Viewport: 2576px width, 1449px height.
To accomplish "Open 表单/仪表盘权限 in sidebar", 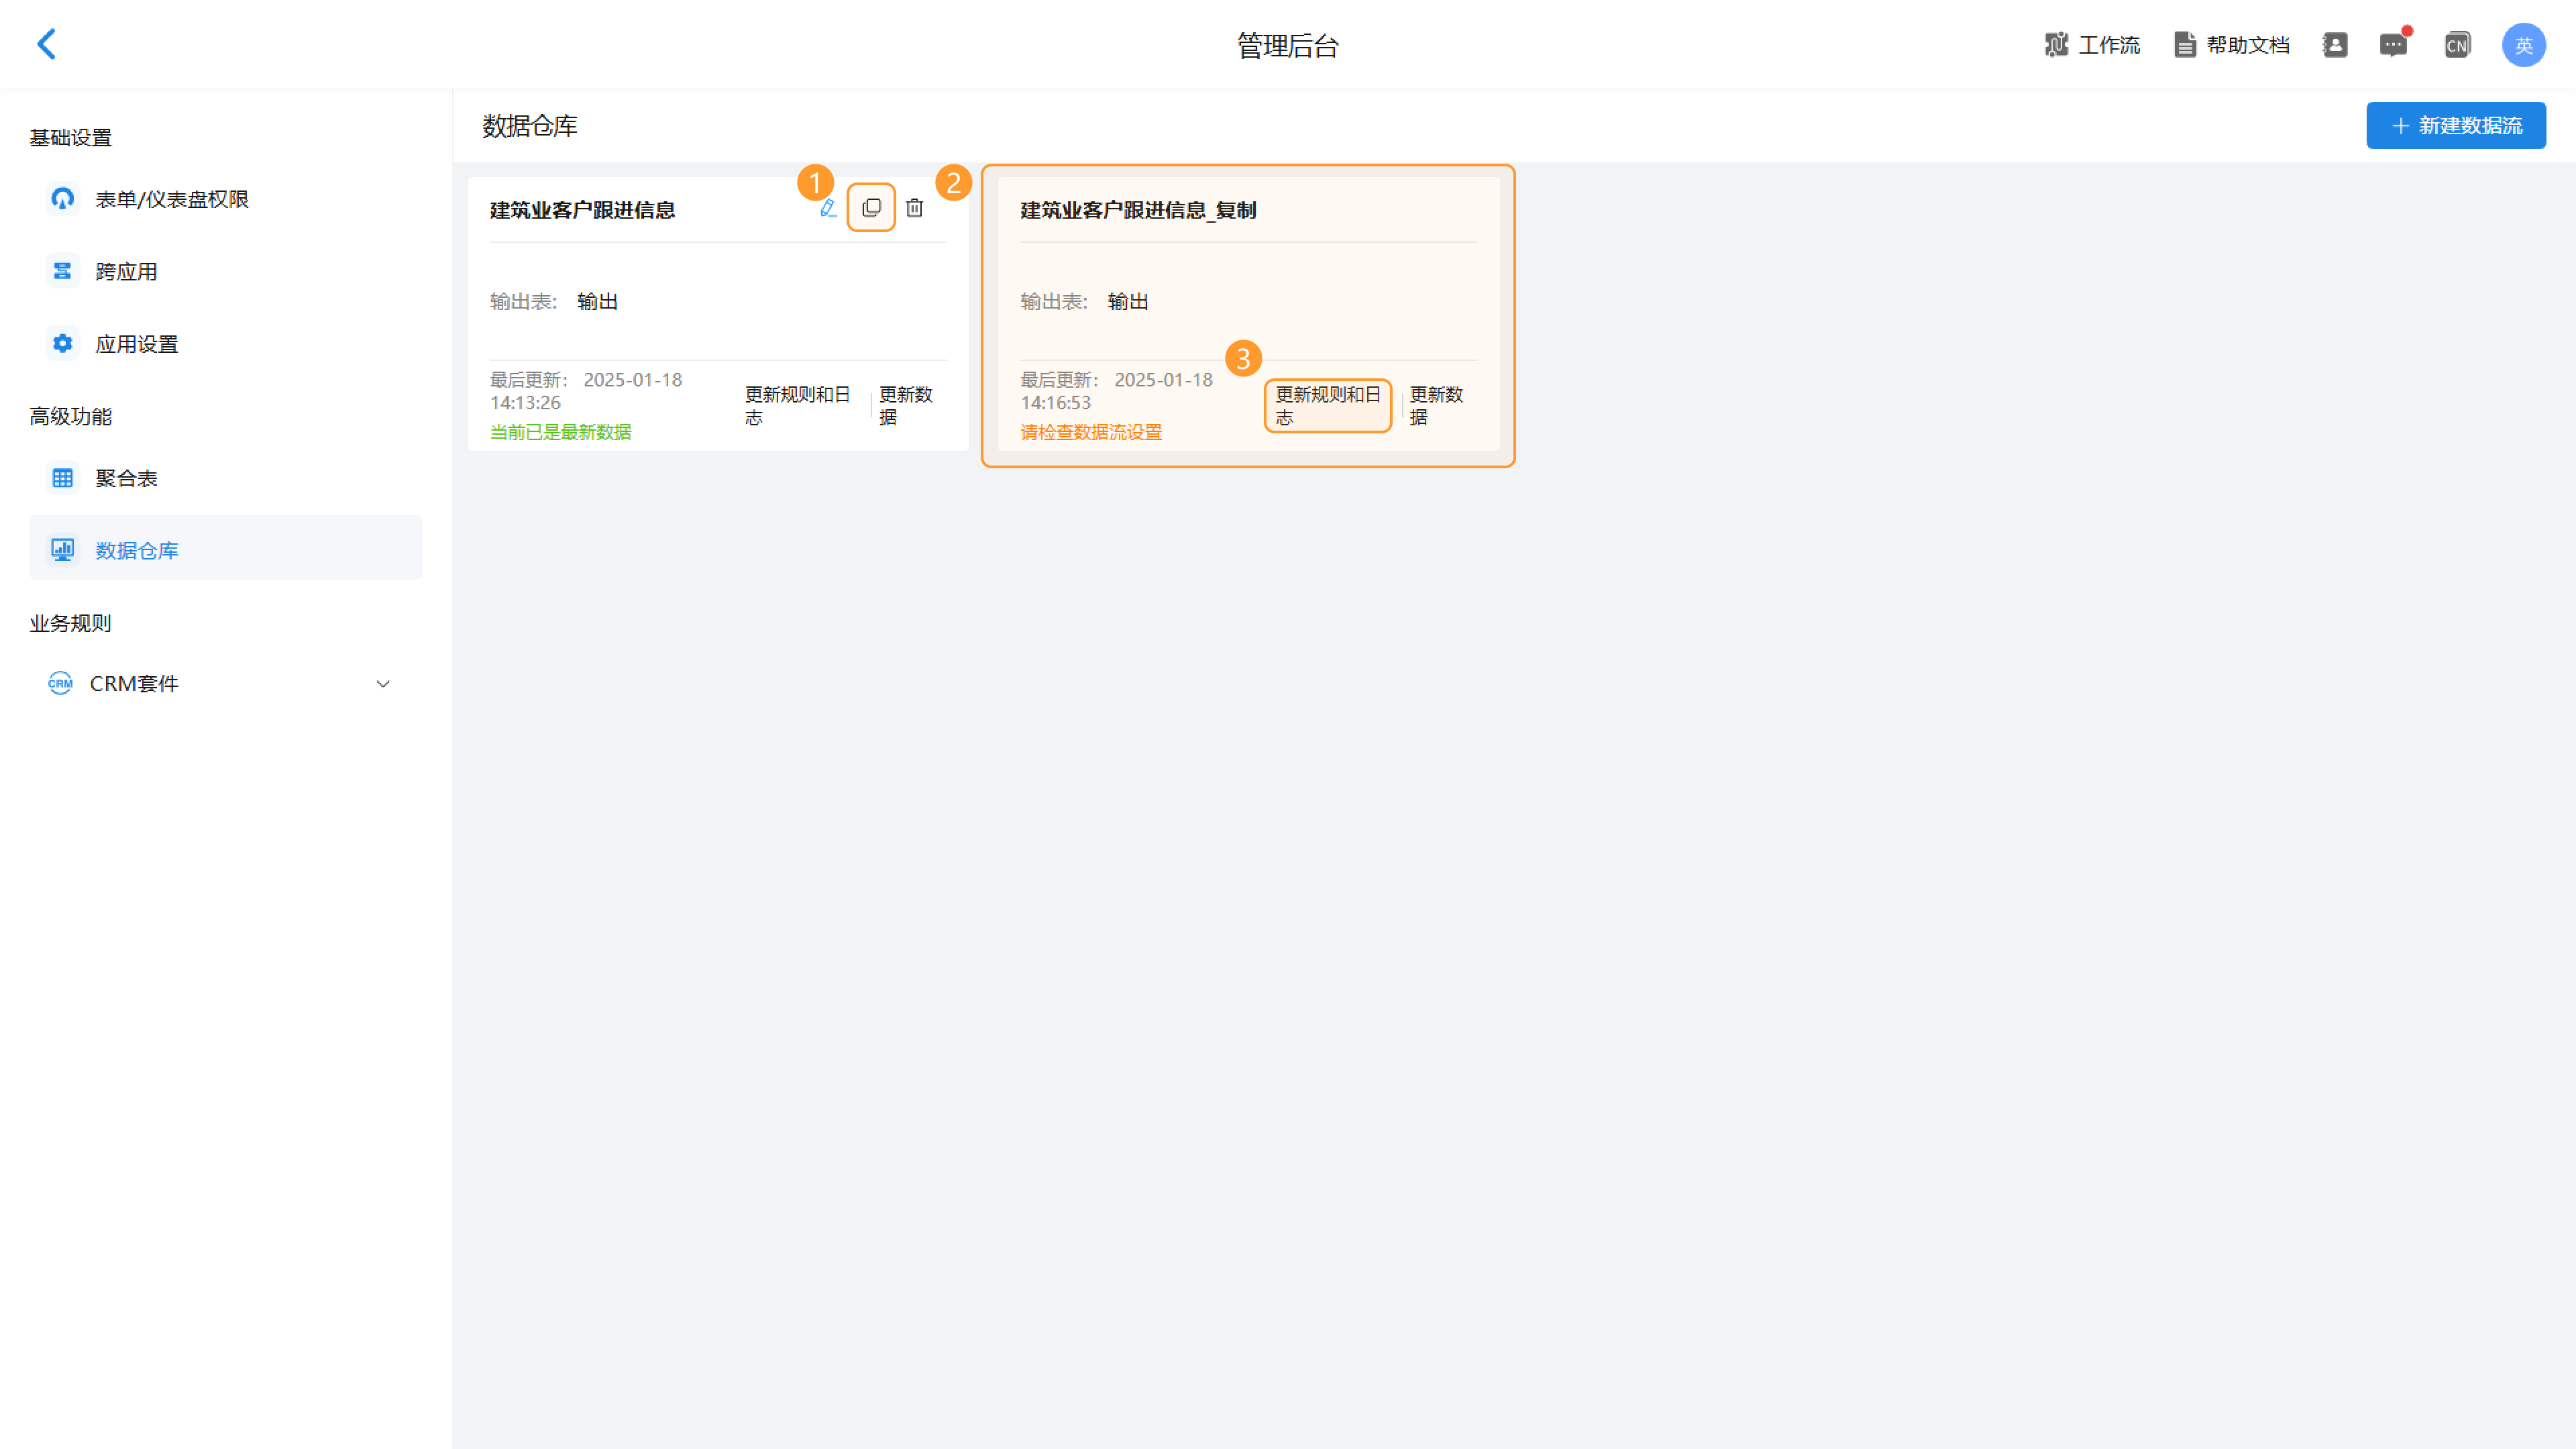I will point(226,199).
